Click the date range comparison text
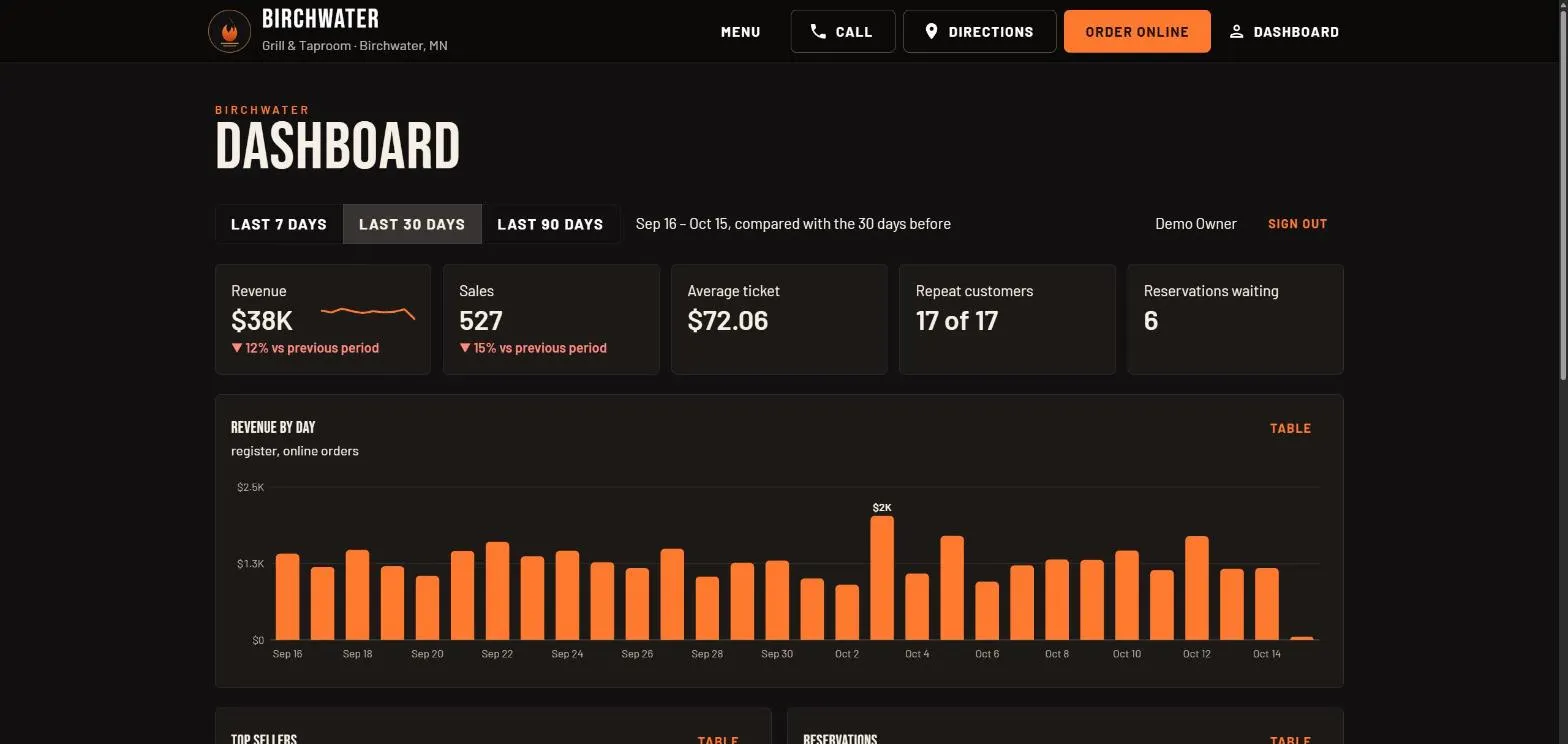1568x744 pixels. pyautogui.click(x=793, y=224)
